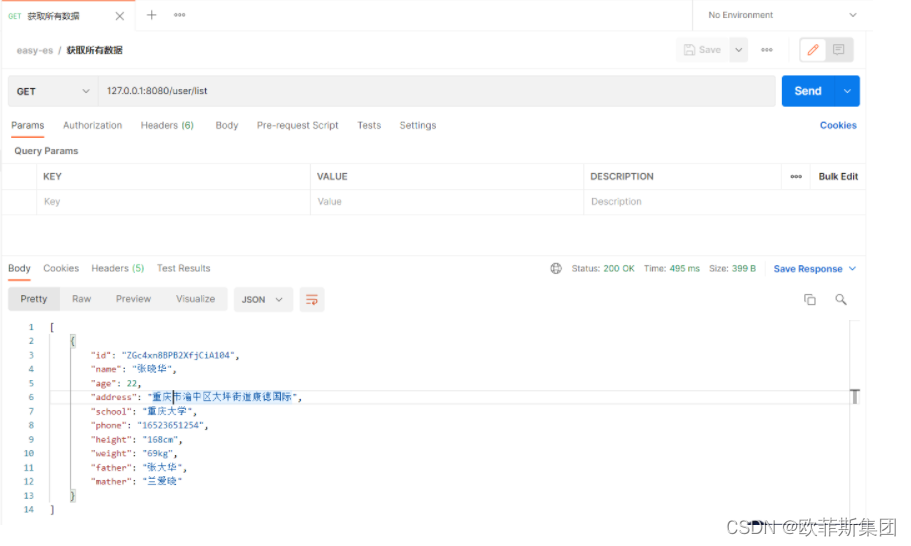This screenshot has width=911, height=546.
Task: Click the Value input cell
Action: pyautogui.click(x=447, y=202)
